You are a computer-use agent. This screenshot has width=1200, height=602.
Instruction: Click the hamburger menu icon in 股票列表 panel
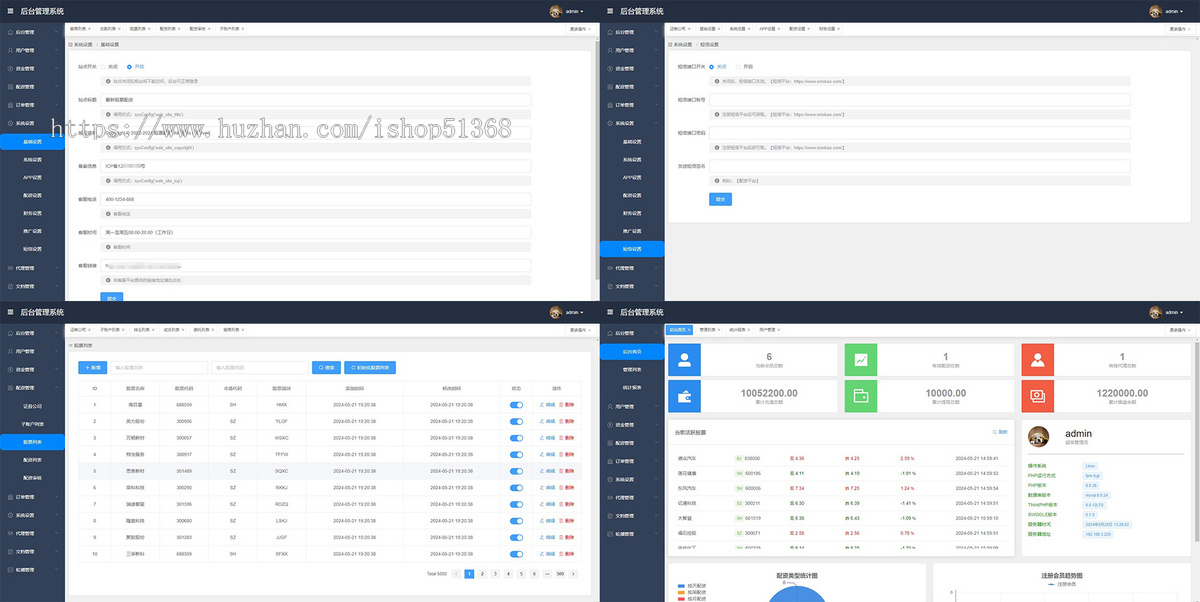click(x=10, y=312)
